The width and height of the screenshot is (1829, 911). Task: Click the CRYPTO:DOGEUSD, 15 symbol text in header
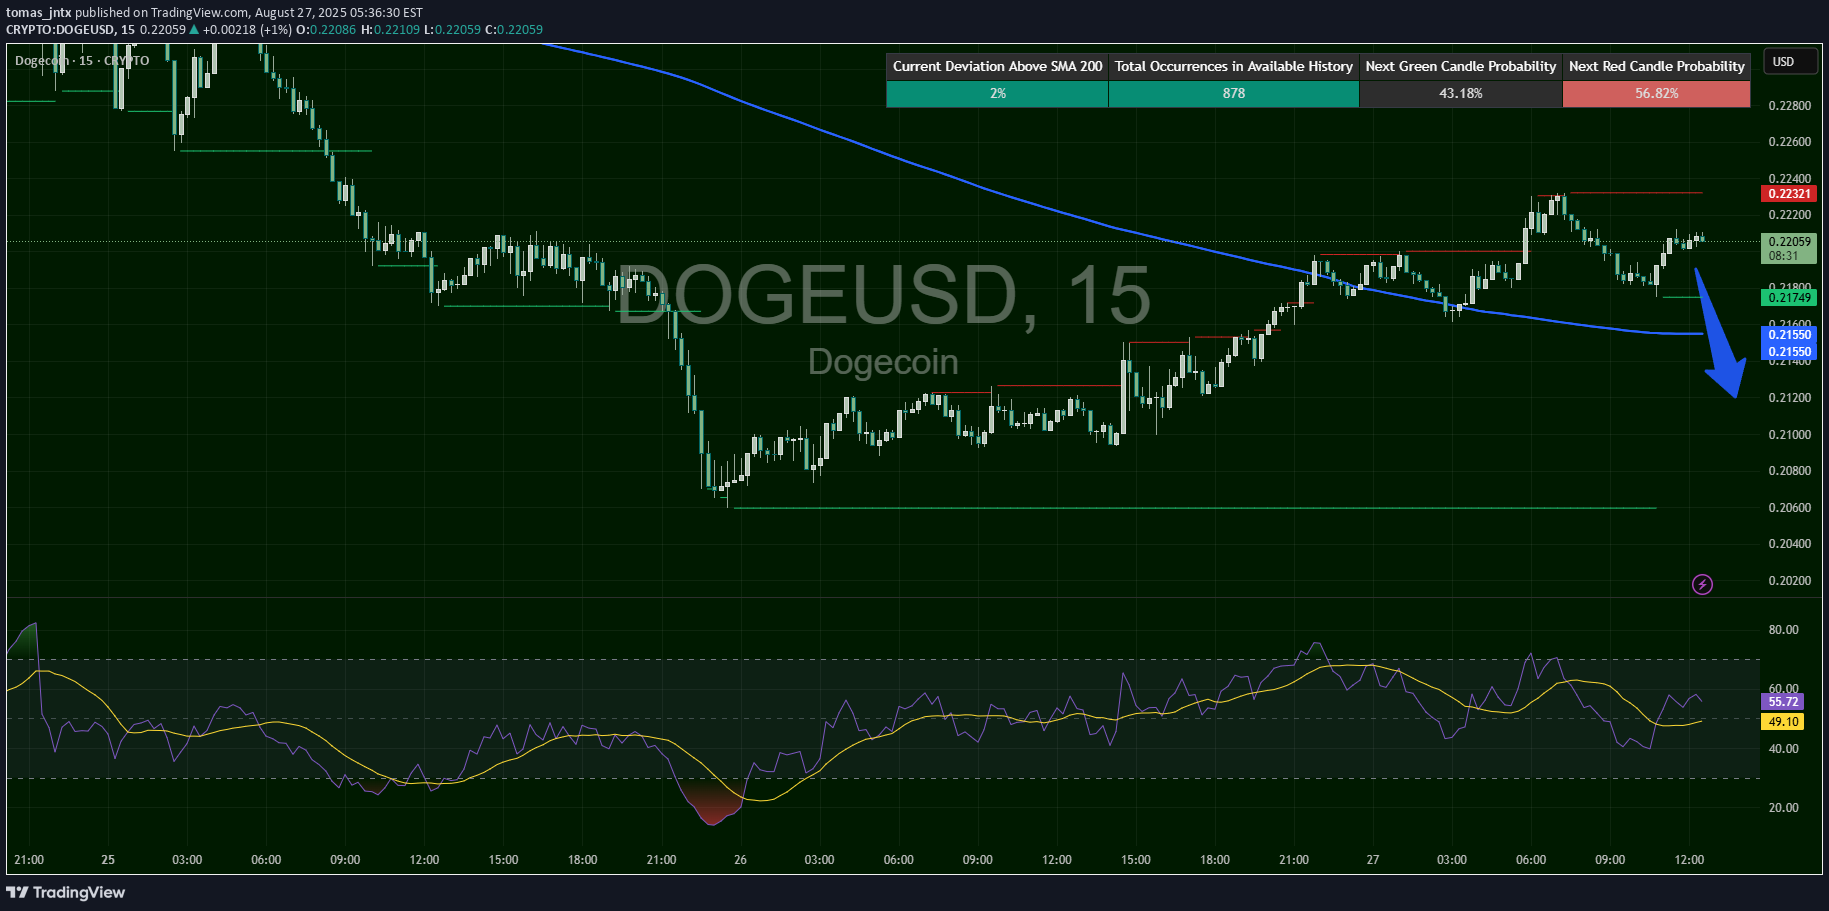click(x=70, y=29)
